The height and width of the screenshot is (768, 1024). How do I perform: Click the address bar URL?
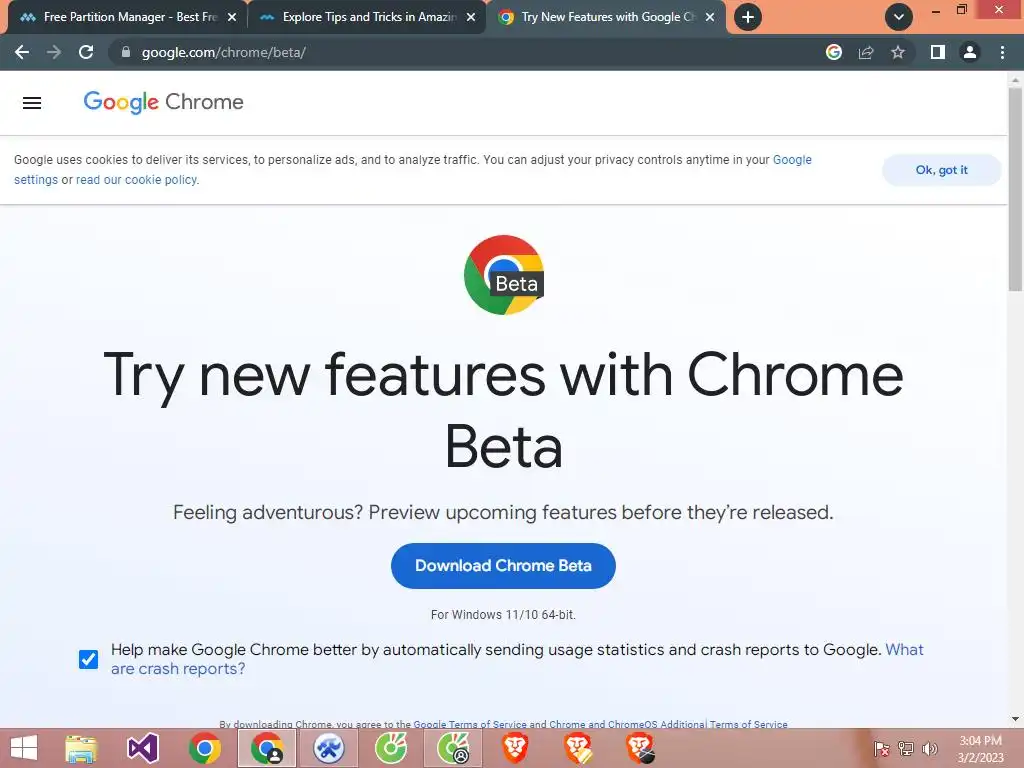point(223,52)
